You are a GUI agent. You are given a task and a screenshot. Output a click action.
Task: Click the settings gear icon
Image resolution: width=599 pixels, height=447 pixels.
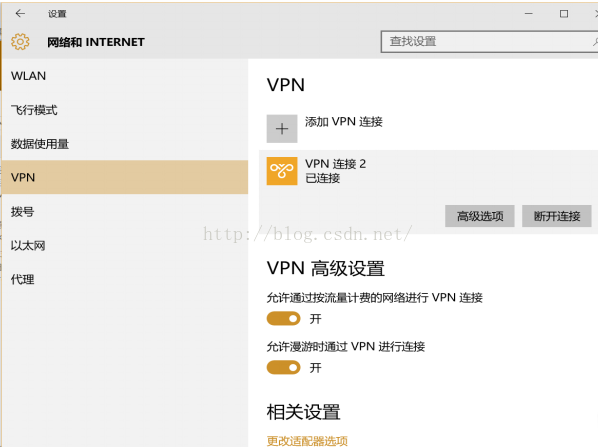(x=20, y=42)
